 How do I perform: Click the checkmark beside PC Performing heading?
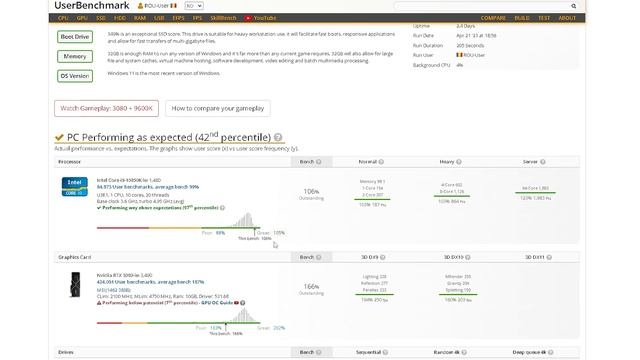59,138
